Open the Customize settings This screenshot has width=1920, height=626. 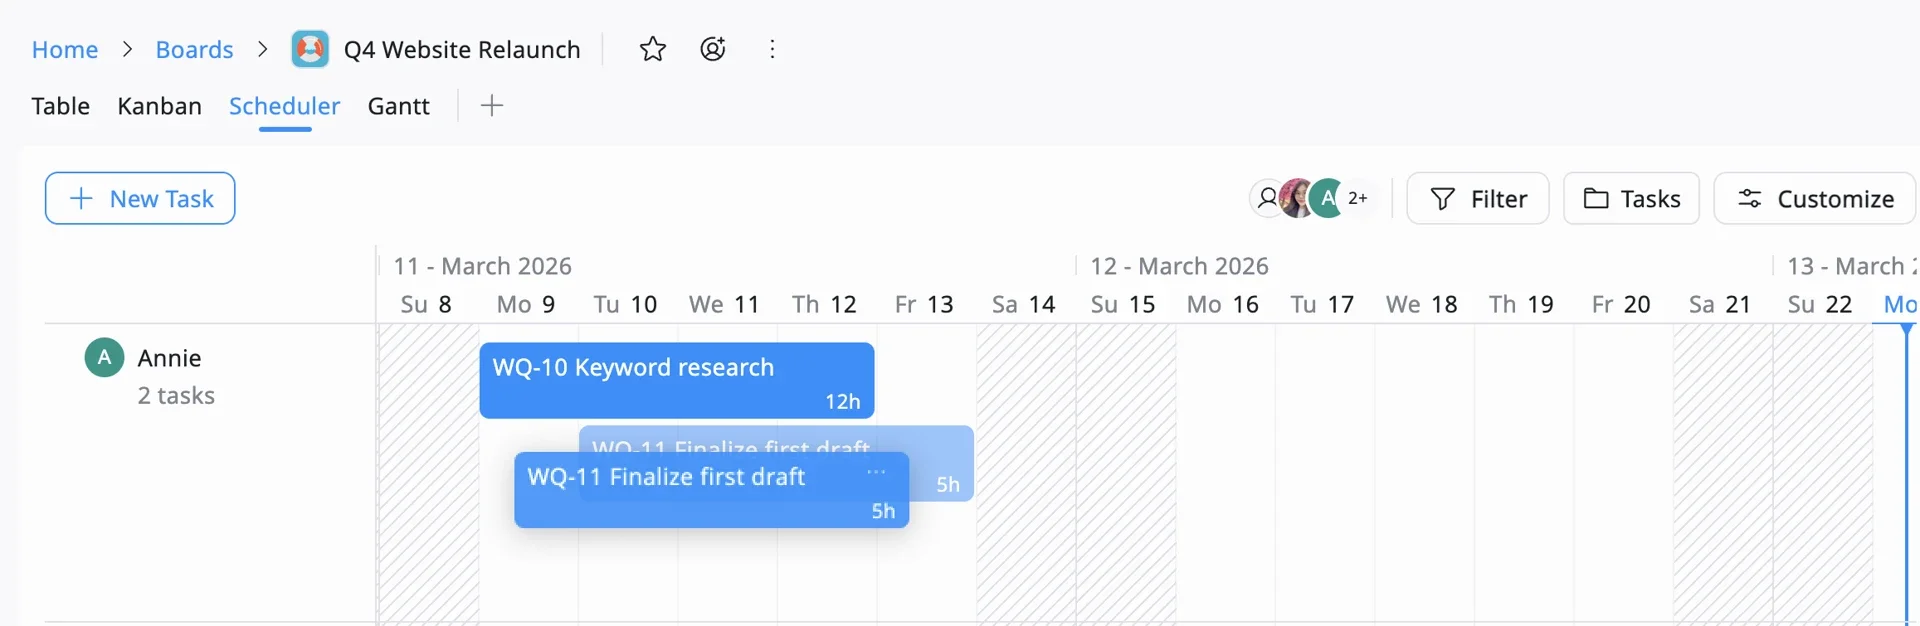(x=1814, y=198)
